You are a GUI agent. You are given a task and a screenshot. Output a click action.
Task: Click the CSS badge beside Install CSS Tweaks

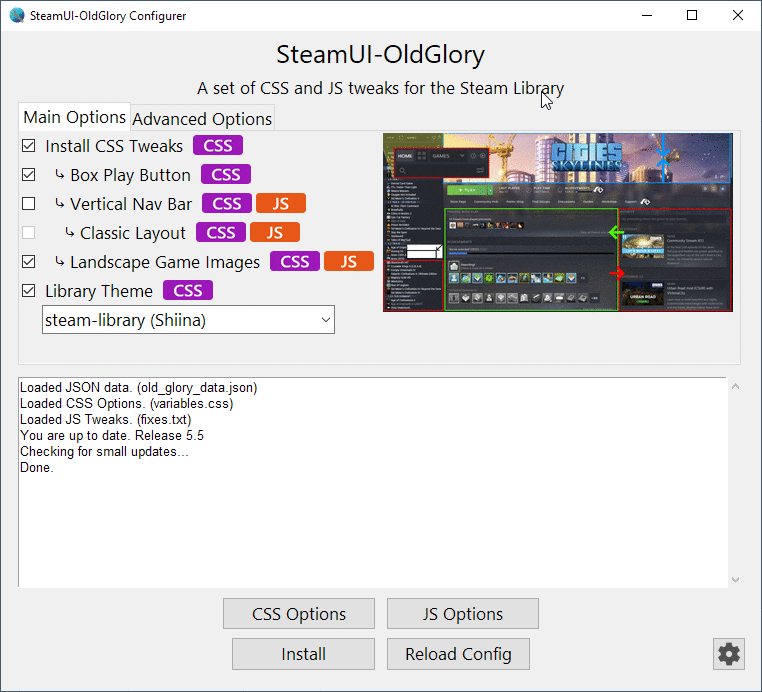coord(218,145)
